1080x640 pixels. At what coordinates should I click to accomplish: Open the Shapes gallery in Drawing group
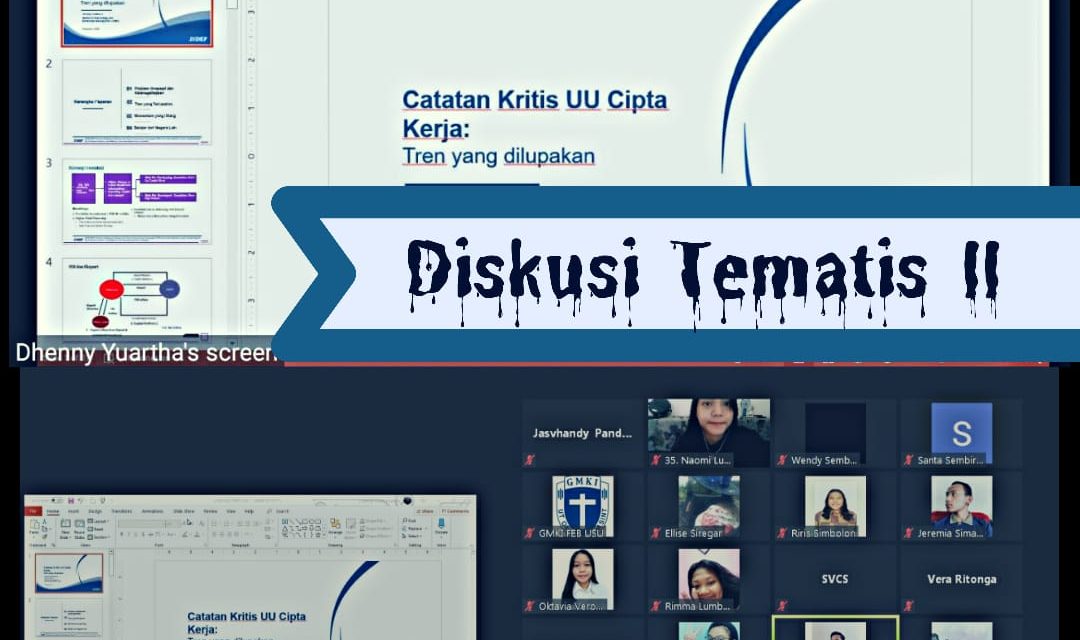[302, 528]
